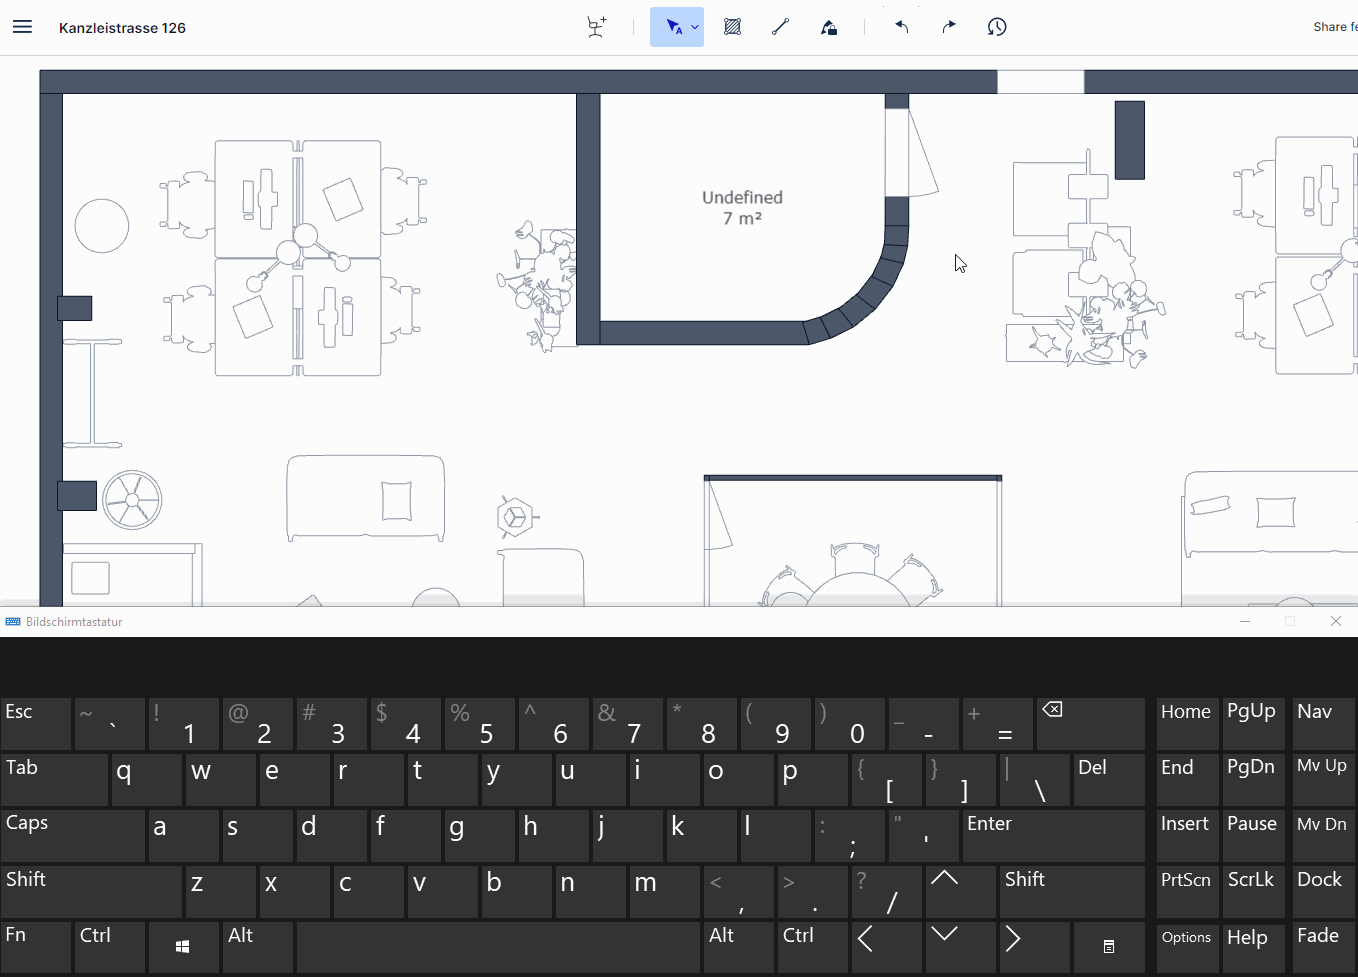
Task: Click the right arrow key
Action: pyautogui.click(x=1035, y=948)
